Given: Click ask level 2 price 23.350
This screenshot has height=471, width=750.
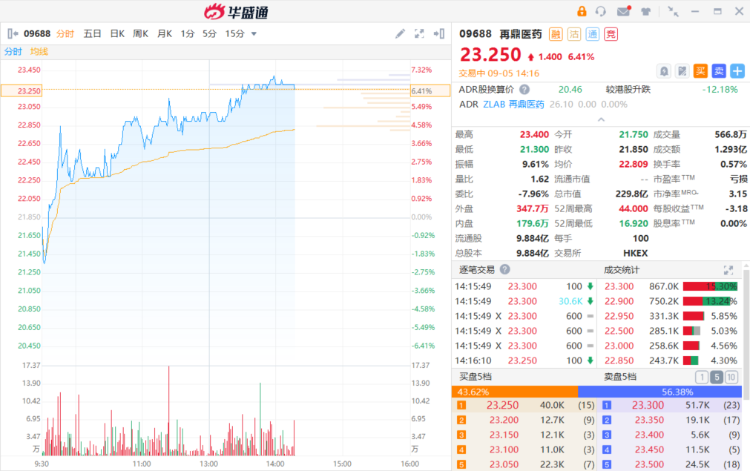Looking at the screenshot, I should click(649, 420).
